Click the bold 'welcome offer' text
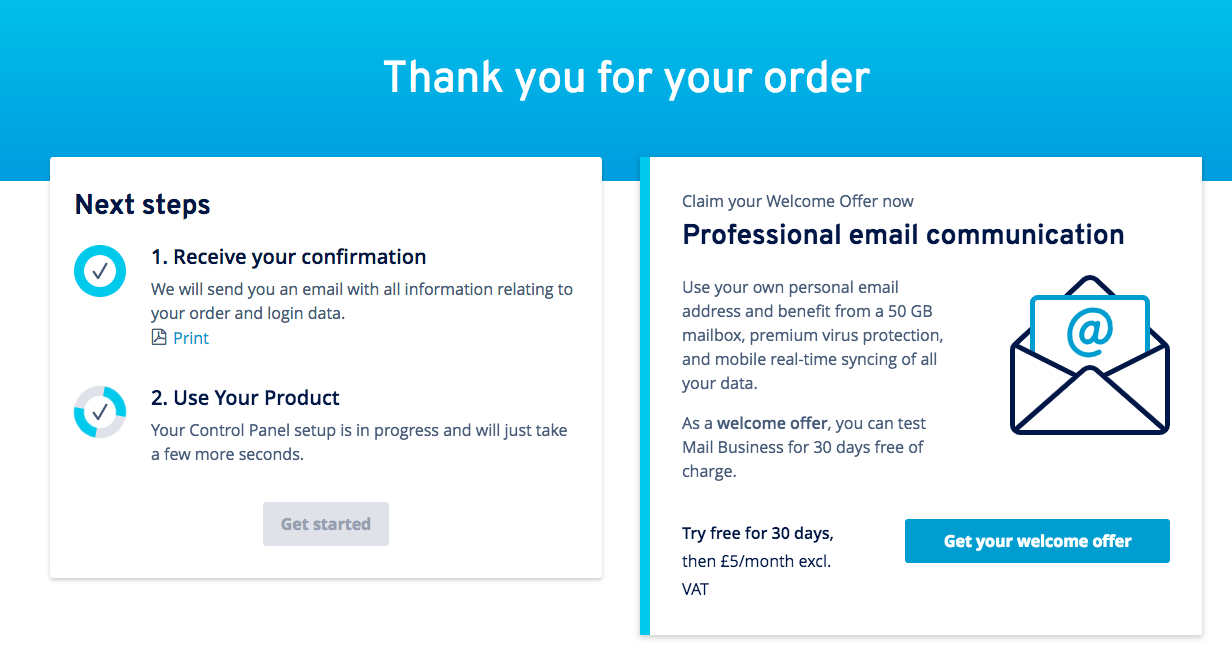Screen dimensions: 1232x654 [773, 423]
